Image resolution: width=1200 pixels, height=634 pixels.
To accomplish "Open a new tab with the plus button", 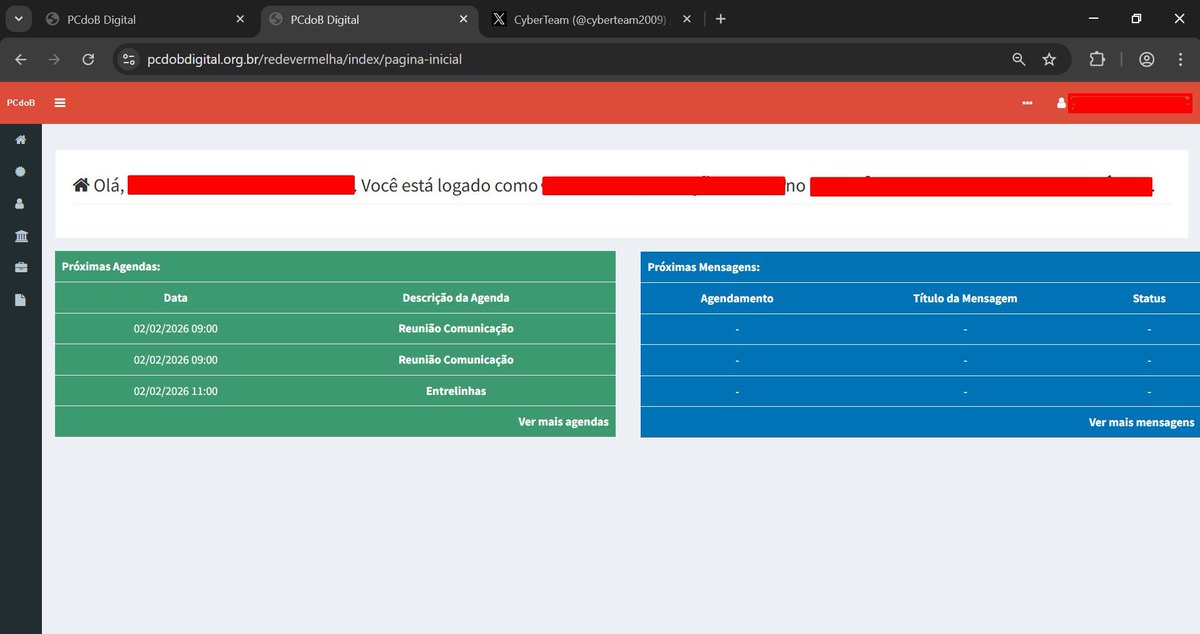I will 721,19.
